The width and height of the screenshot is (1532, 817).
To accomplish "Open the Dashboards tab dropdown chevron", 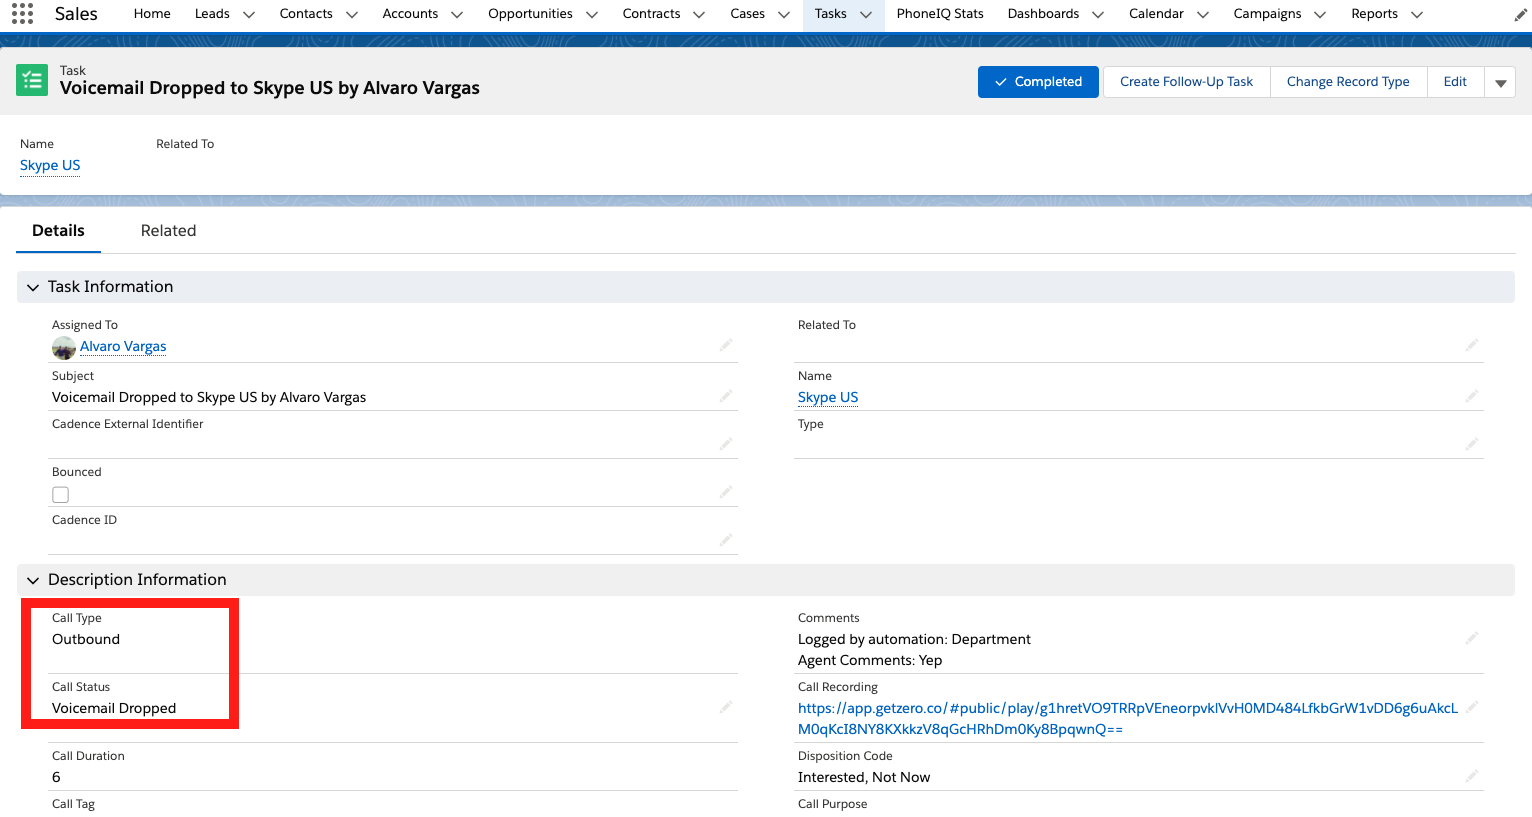I will 1098,14.
